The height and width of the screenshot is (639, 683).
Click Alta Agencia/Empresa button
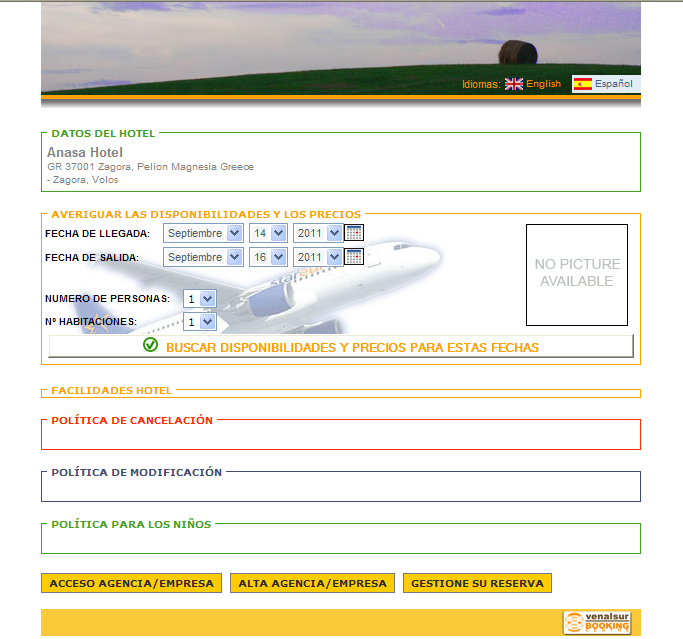point(312,583)
